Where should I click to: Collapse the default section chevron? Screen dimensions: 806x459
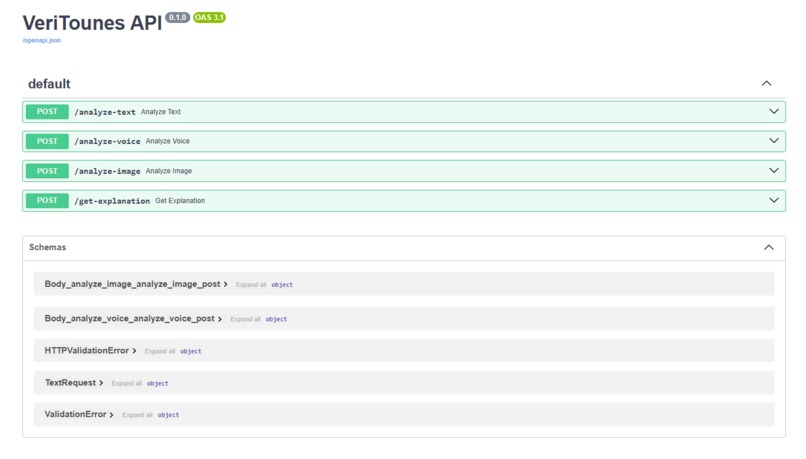[x=766, y=83]
